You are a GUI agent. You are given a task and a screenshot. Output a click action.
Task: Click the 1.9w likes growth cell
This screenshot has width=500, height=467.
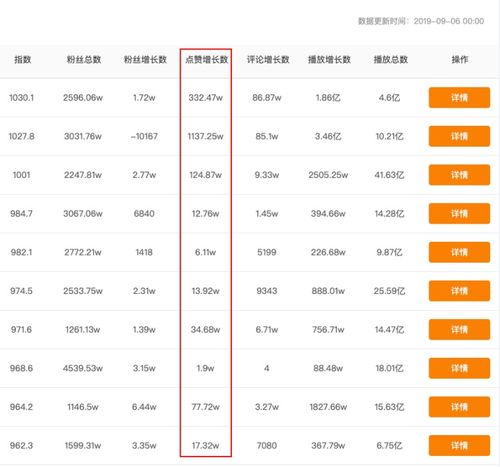pos(205,368)
